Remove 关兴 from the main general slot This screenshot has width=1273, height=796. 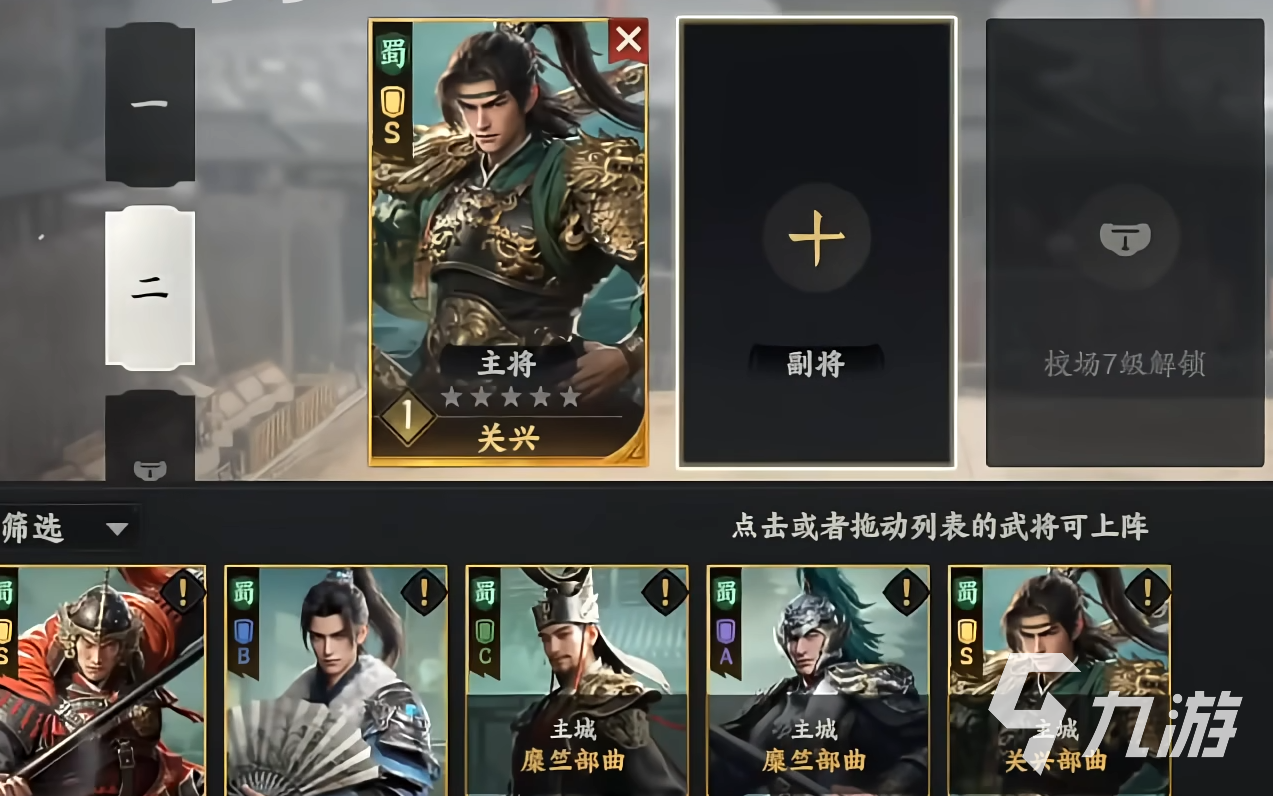(628, 40)
